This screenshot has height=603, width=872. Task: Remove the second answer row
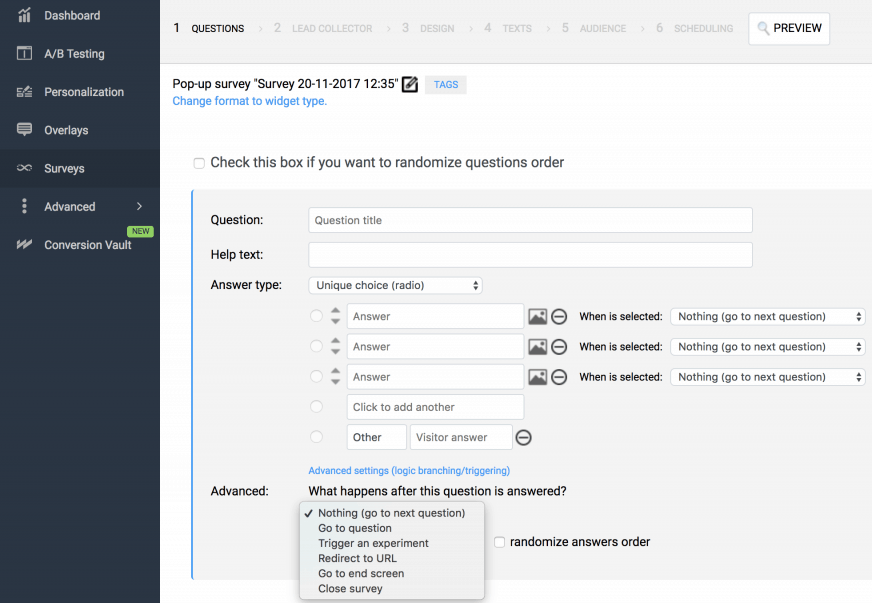click(x=559, y=347)
